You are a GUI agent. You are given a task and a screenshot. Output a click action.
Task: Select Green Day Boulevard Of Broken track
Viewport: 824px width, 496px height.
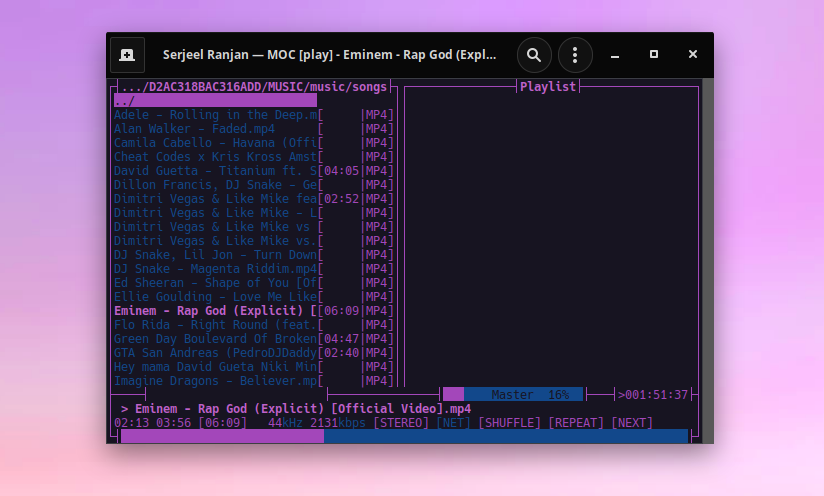click(254, 339)
